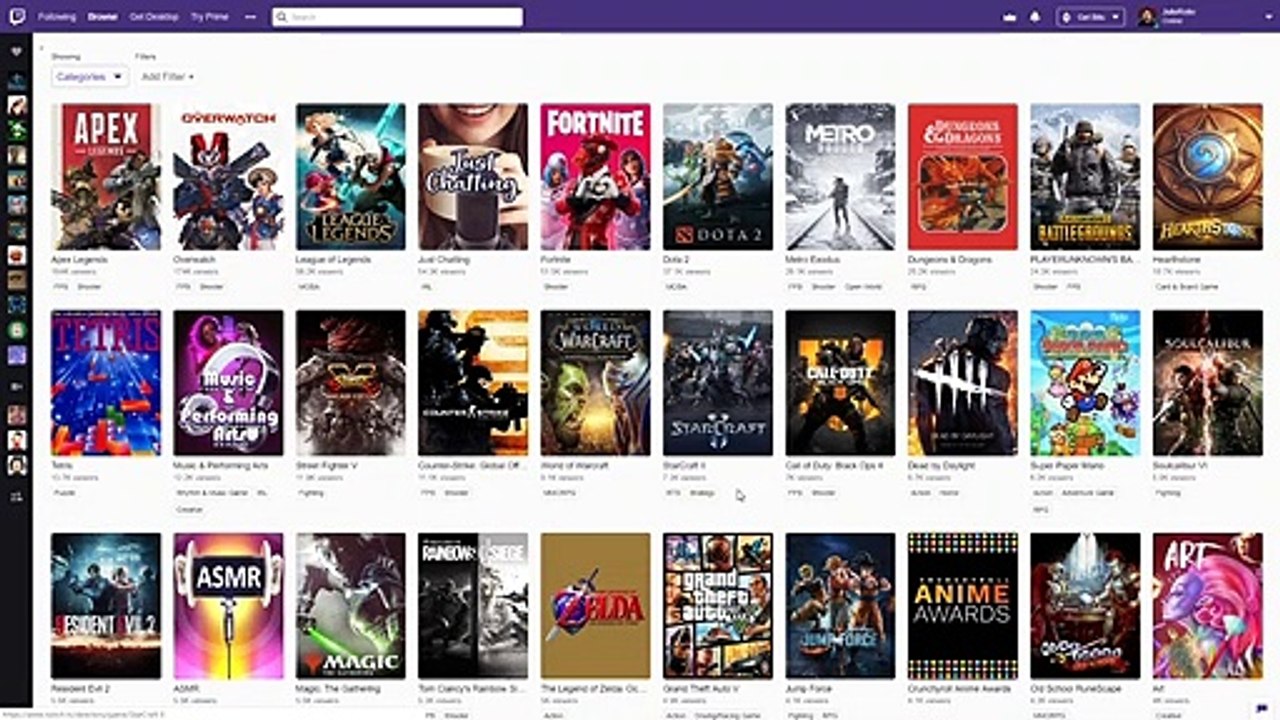The image size is (1280, 720).
Task: Open the Rainbow Six Siege cover art
Action: pyautogui.click(x=473, y=606)
